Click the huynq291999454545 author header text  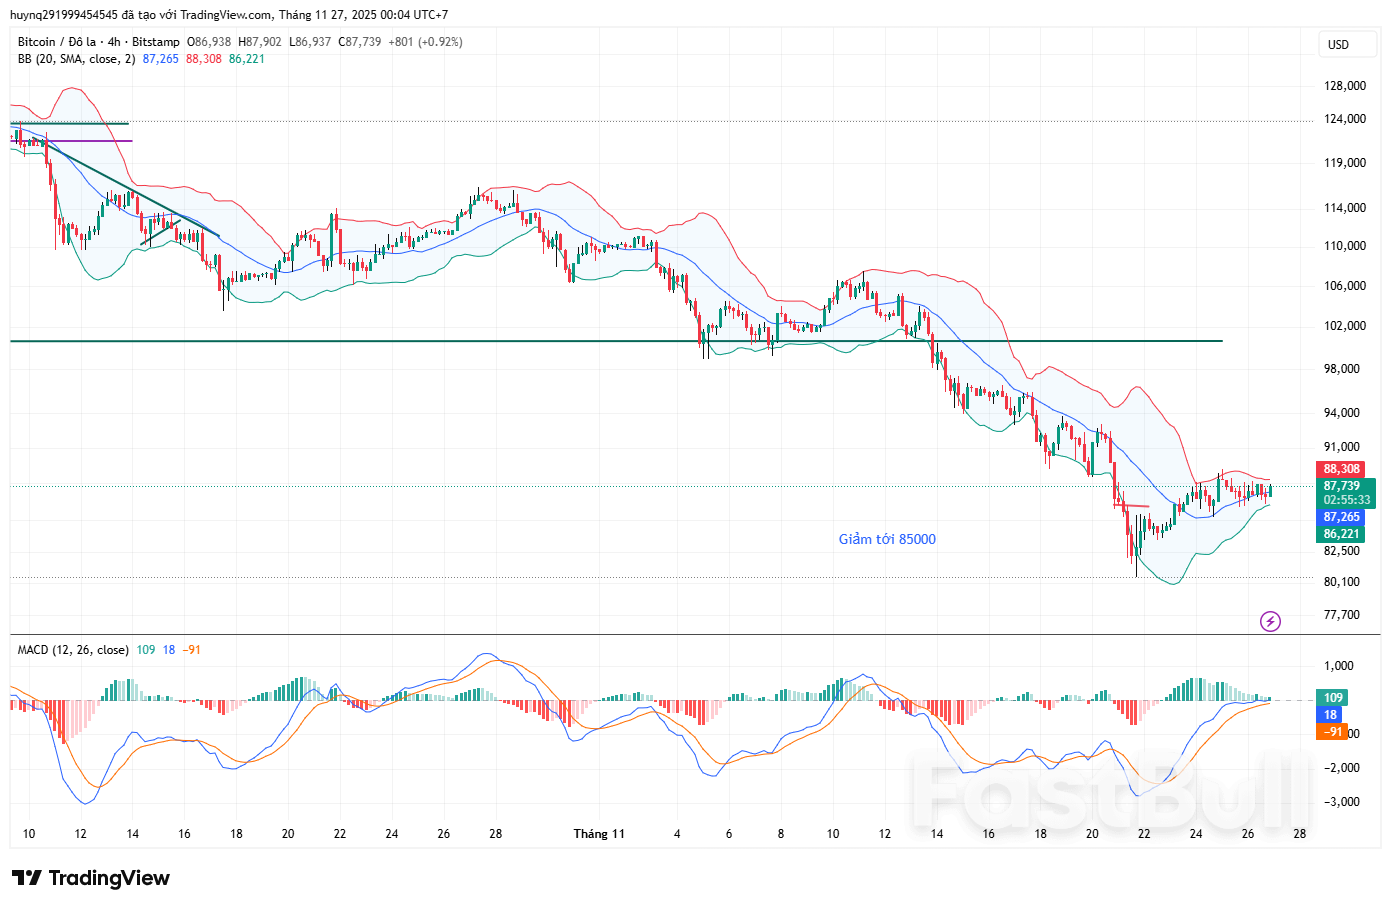[x=64, y=15]
